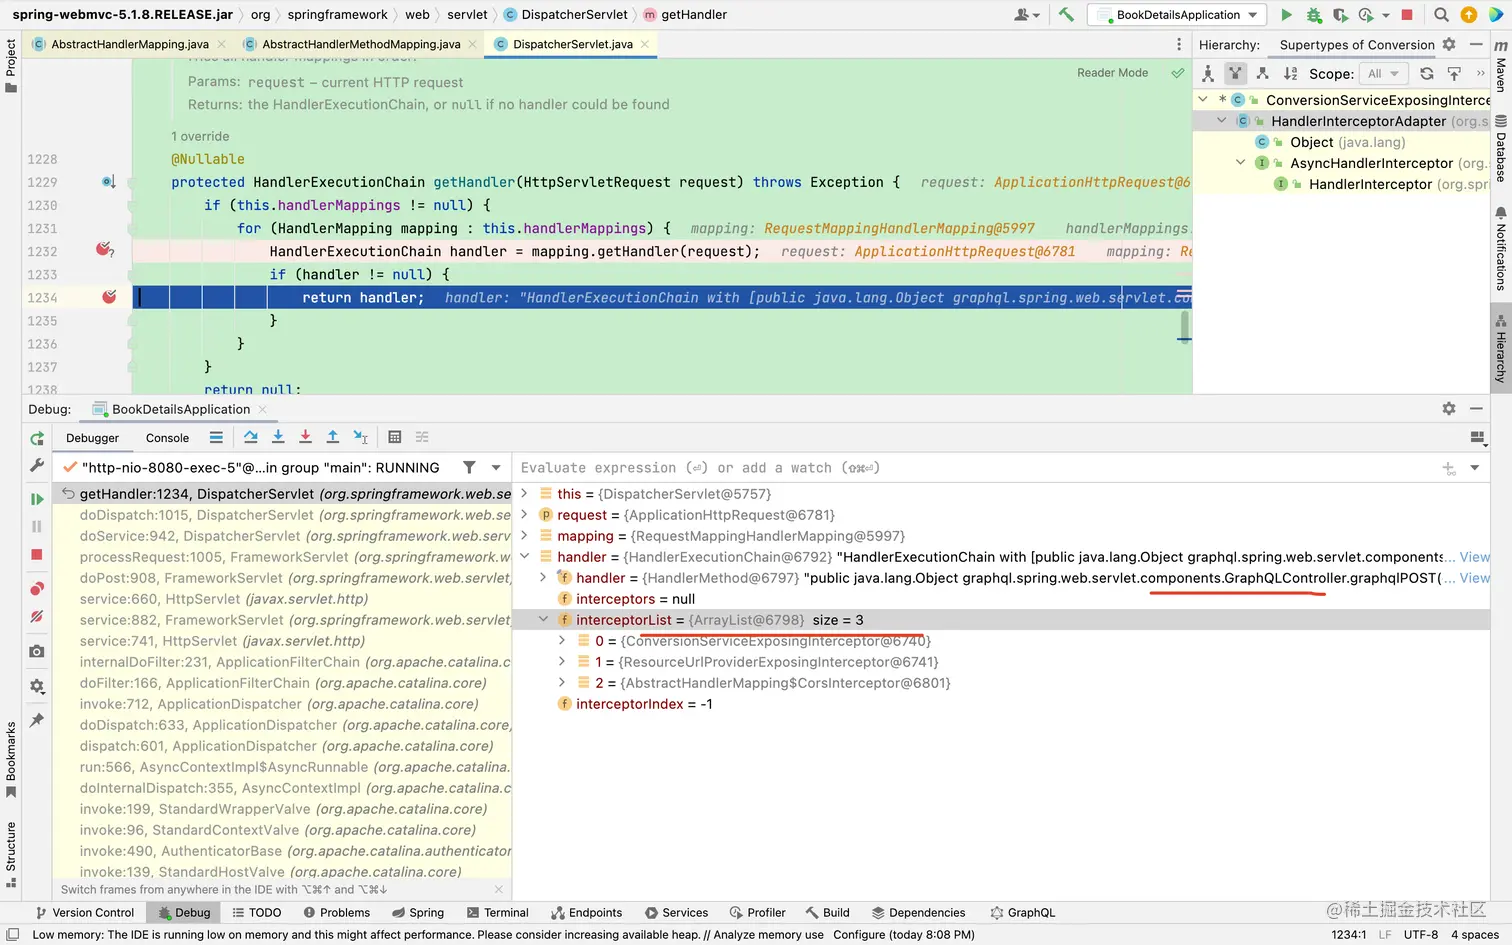
Task: Expand the request variable node
Action: pos(524,515)
